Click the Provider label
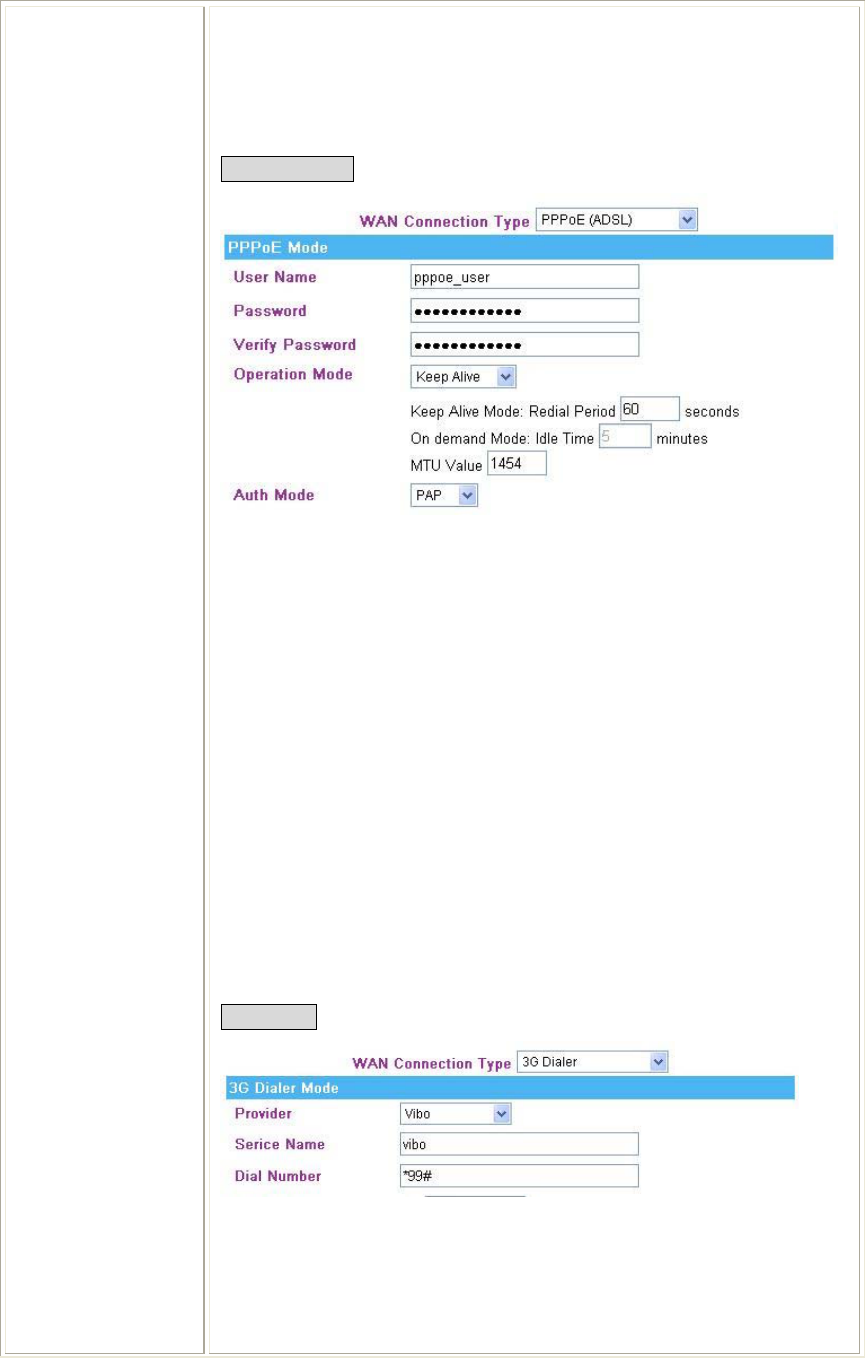 coord(264,1113)
